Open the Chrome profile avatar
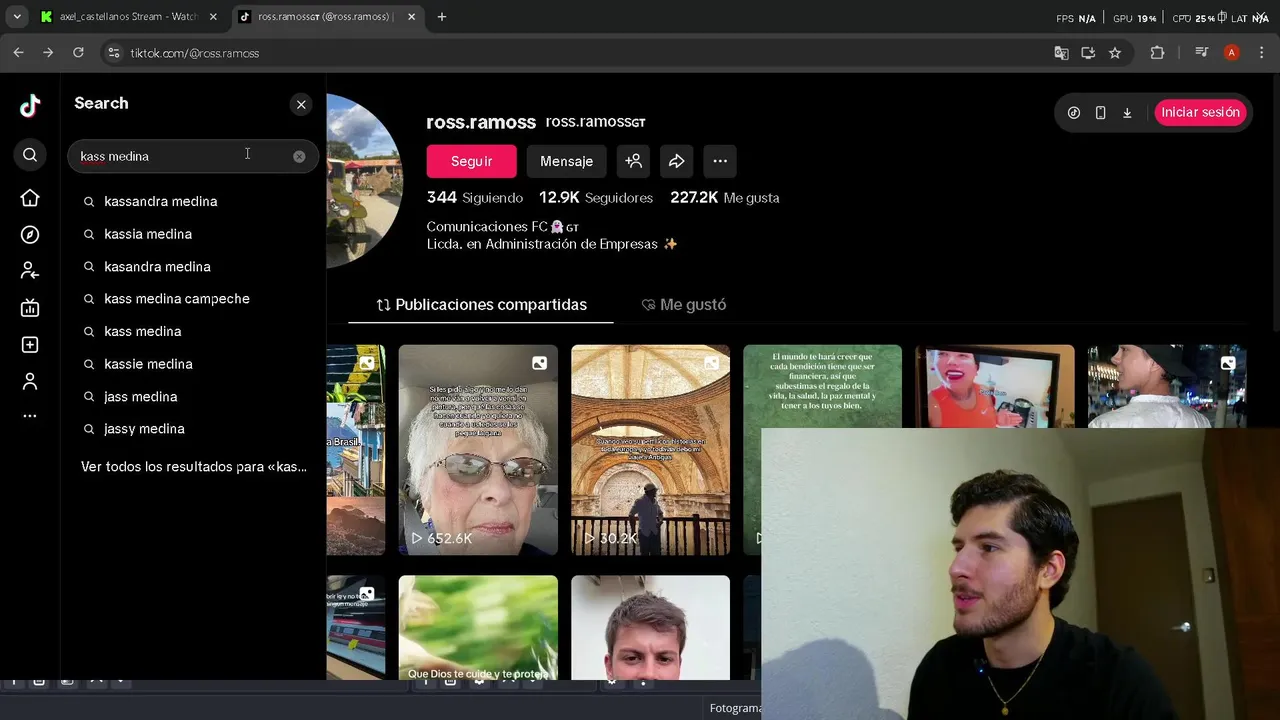The image size is (1280, 720). [1231, 53]
